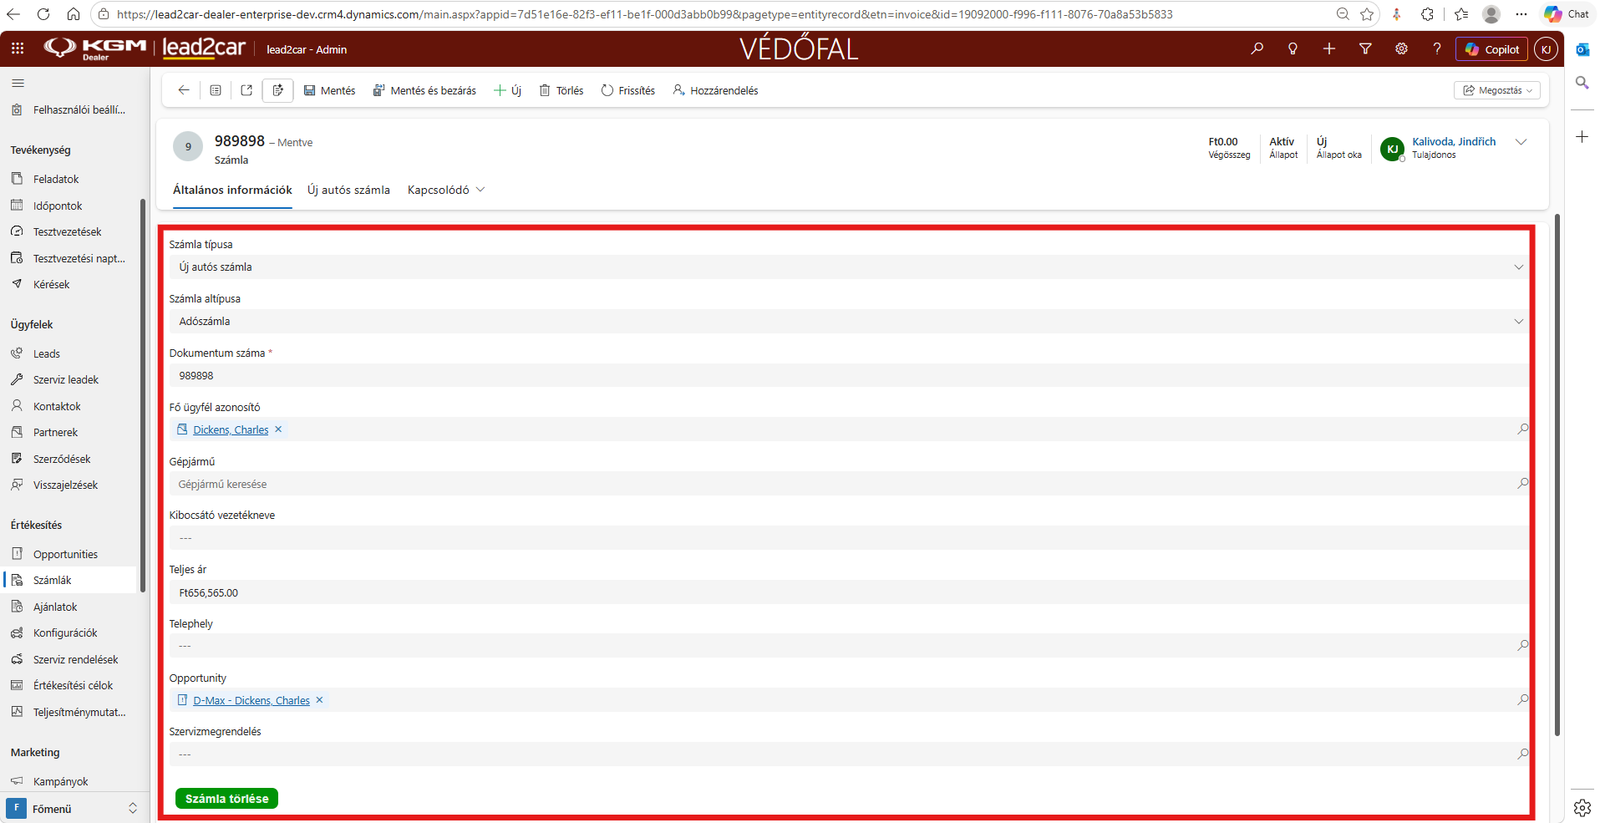The width and height of the screenshot is (1600, 823).
Task: Click the green Számla törlése button
Action: pyautogui.click(x=227, y=799)
